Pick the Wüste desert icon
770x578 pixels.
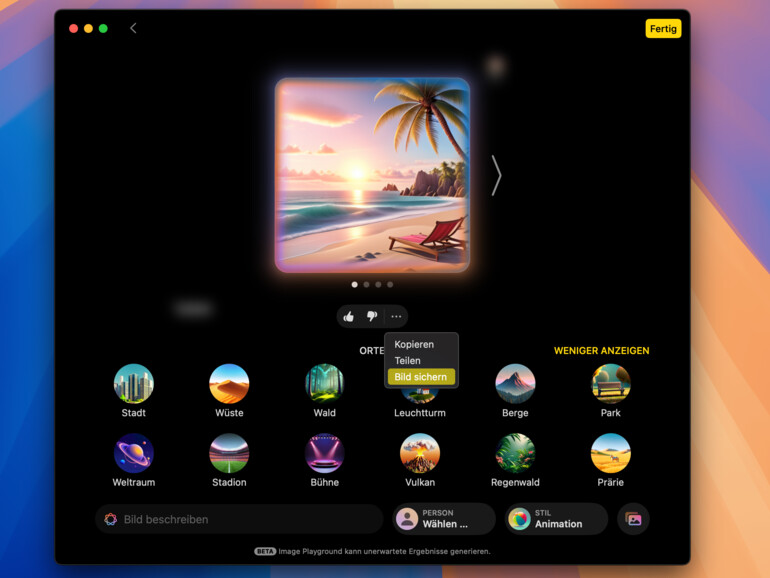[229, 383]
